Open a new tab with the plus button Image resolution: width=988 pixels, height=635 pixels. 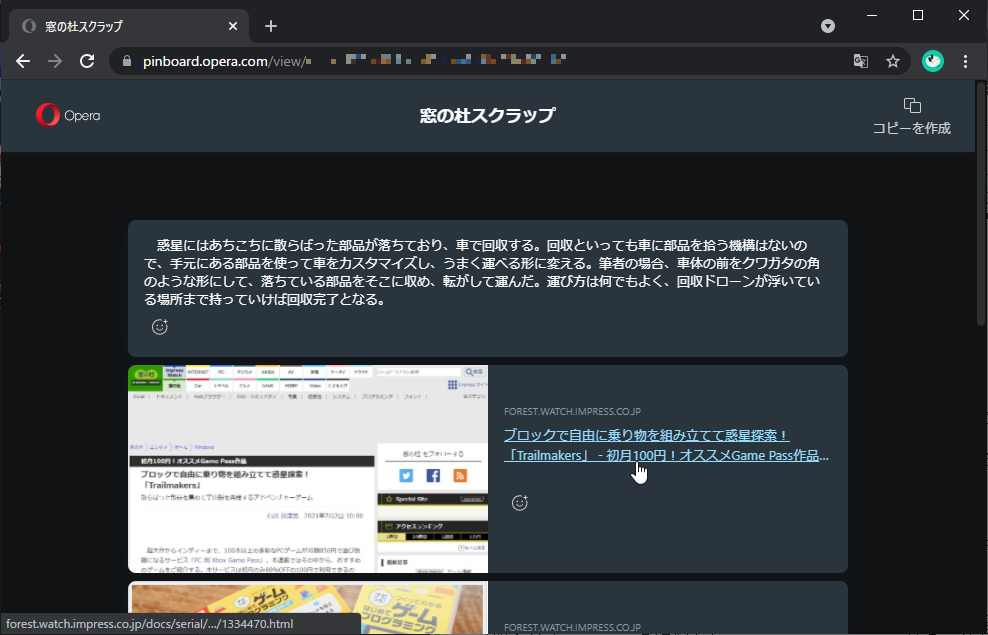(x=270, y=25)
